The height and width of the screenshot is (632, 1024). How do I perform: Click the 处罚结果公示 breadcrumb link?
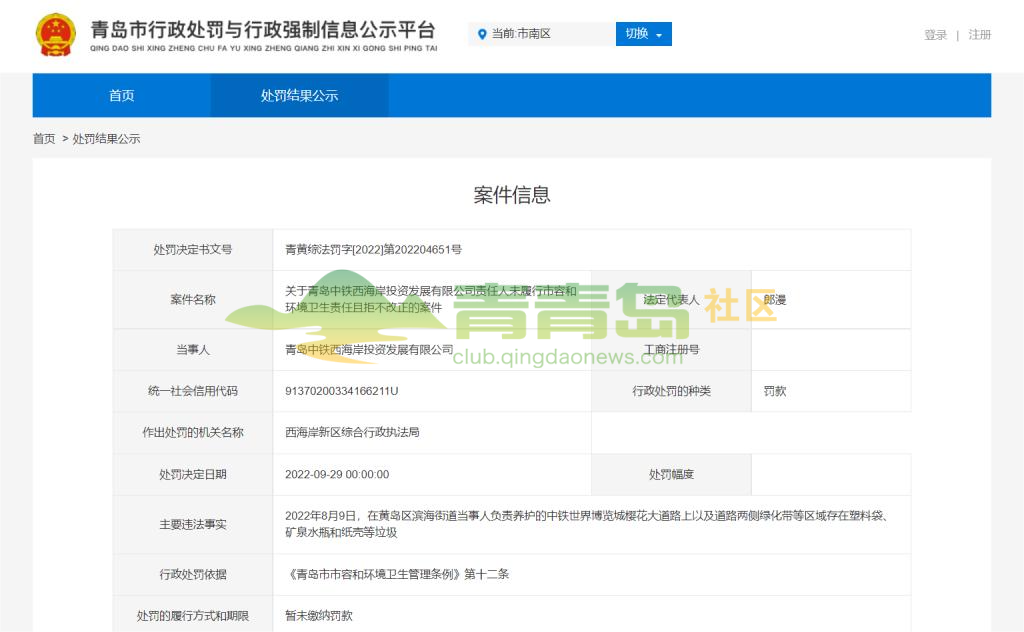coord(106,138)
